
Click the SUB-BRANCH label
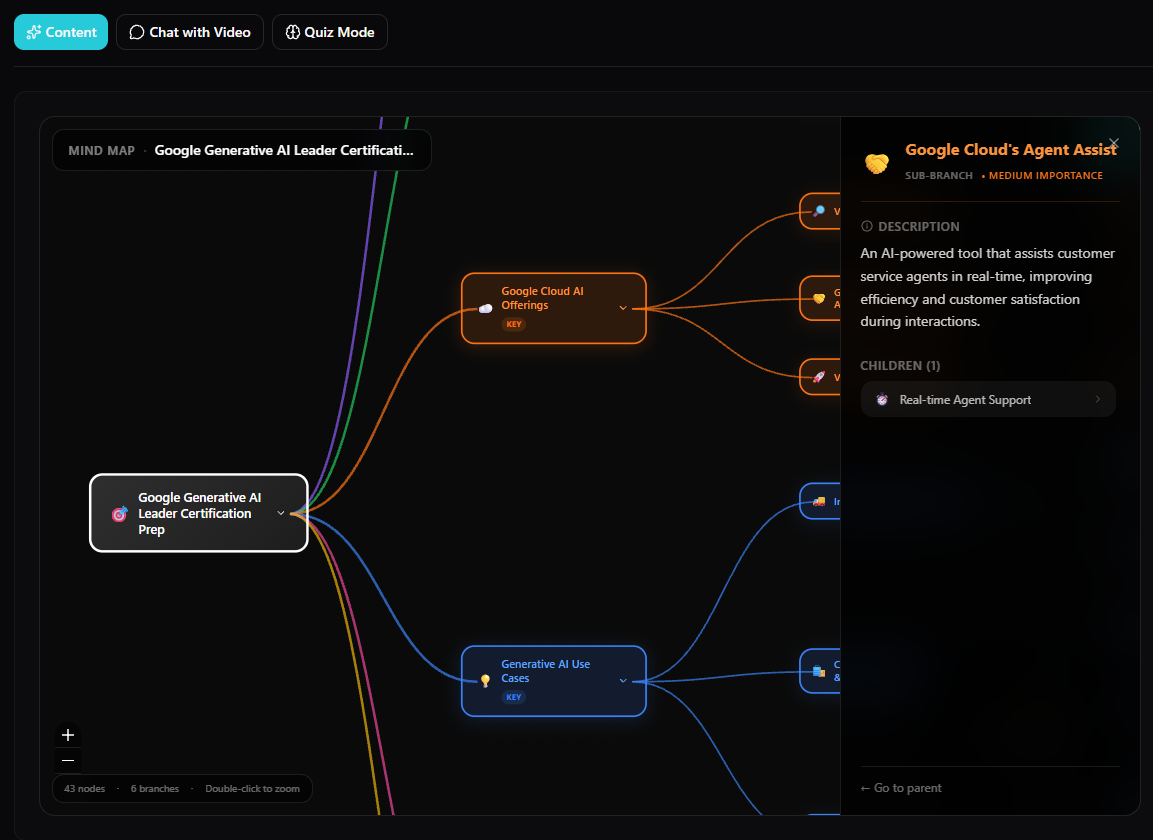tap(939, 176)
